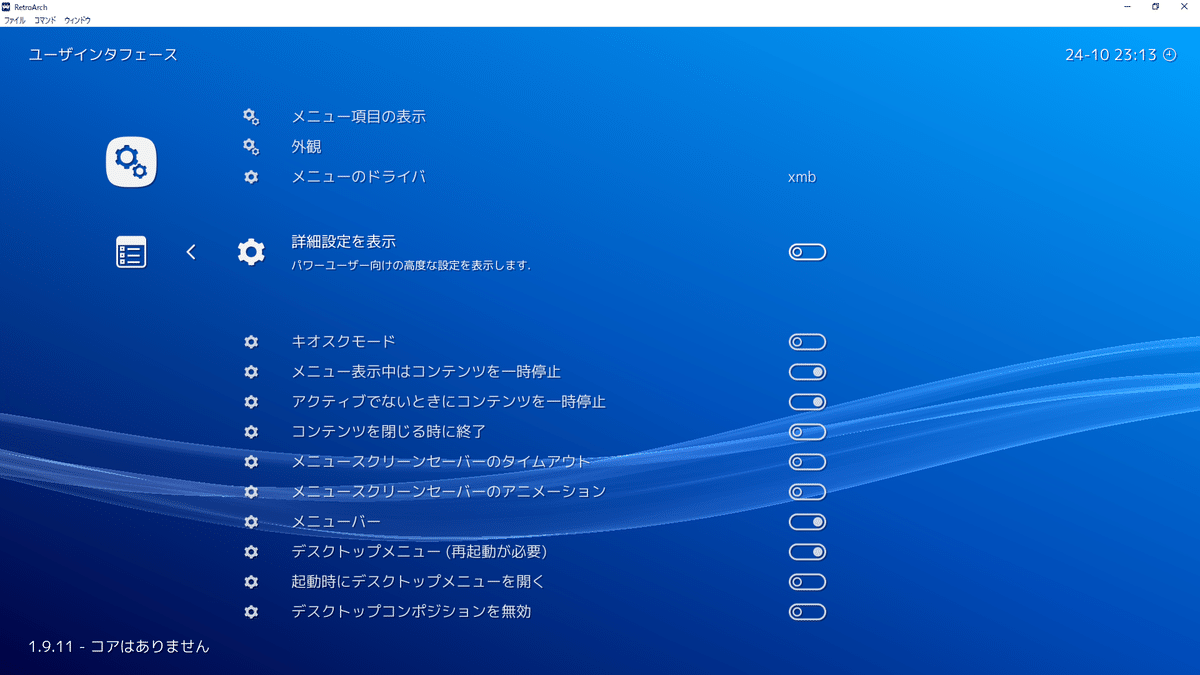
Task: Open the コマンド menu
Action: 45,20
